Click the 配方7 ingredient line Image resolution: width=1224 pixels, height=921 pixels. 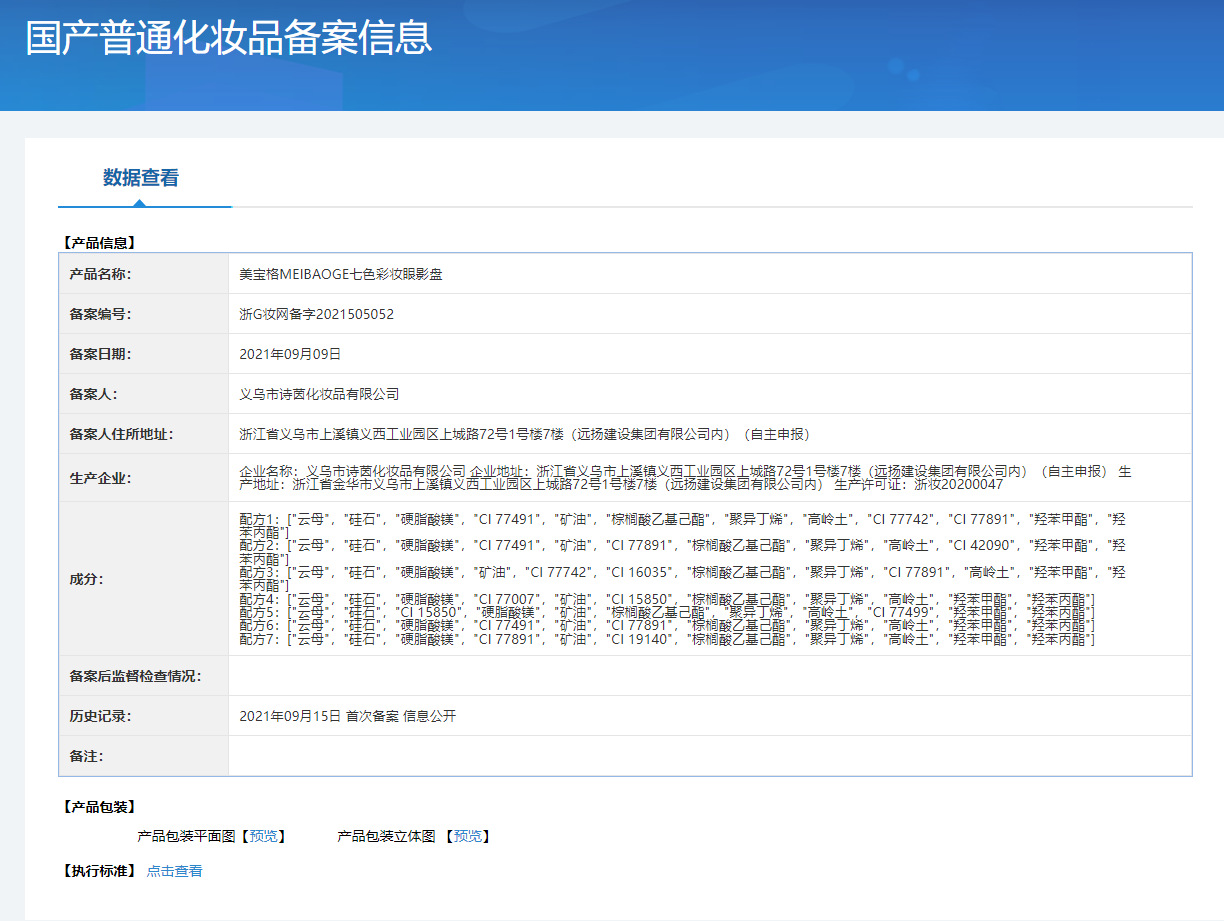[x=666, y=639]
